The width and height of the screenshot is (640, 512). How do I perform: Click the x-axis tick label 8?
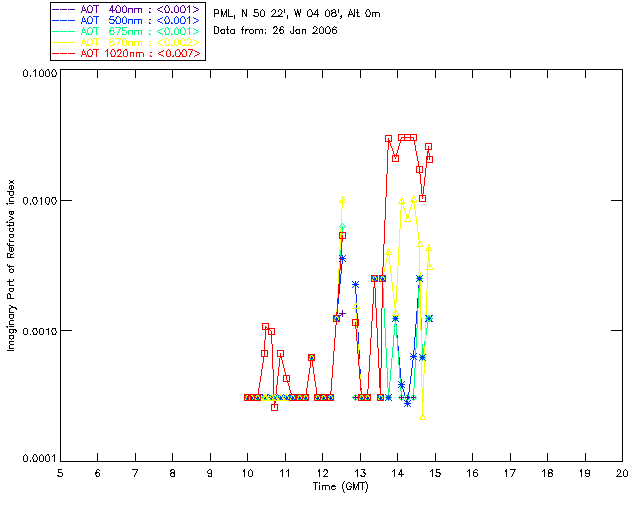(x=173, y=473)
